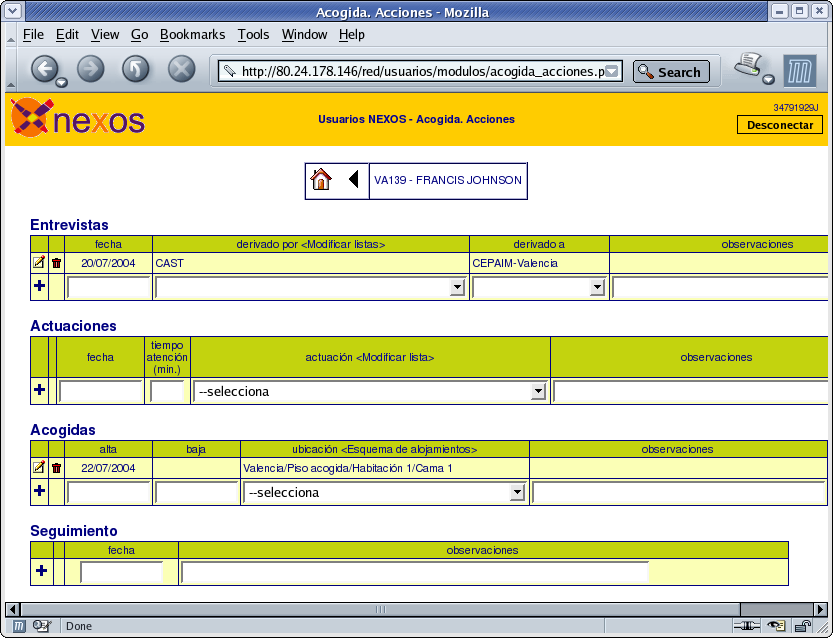Screen dimensions: 833x638
Task: Click the <Modificar lista> header link in Actuaciones
Action: tap(395, 358)
